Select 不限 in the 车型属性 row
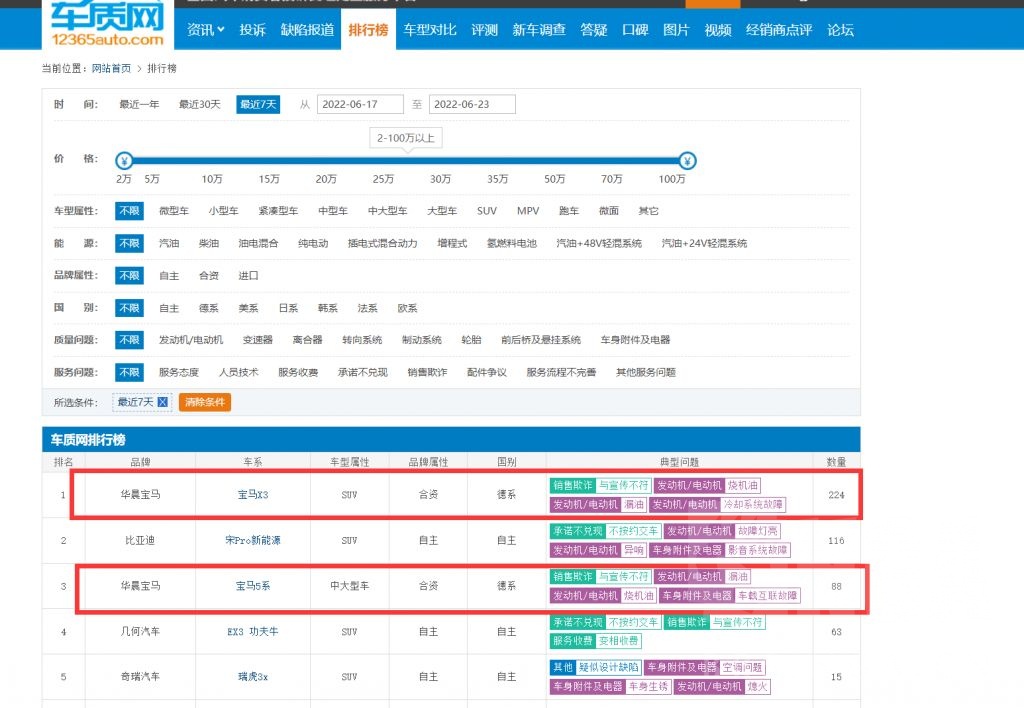Viewport: 1024px width, 708px height. pos(129,211)
